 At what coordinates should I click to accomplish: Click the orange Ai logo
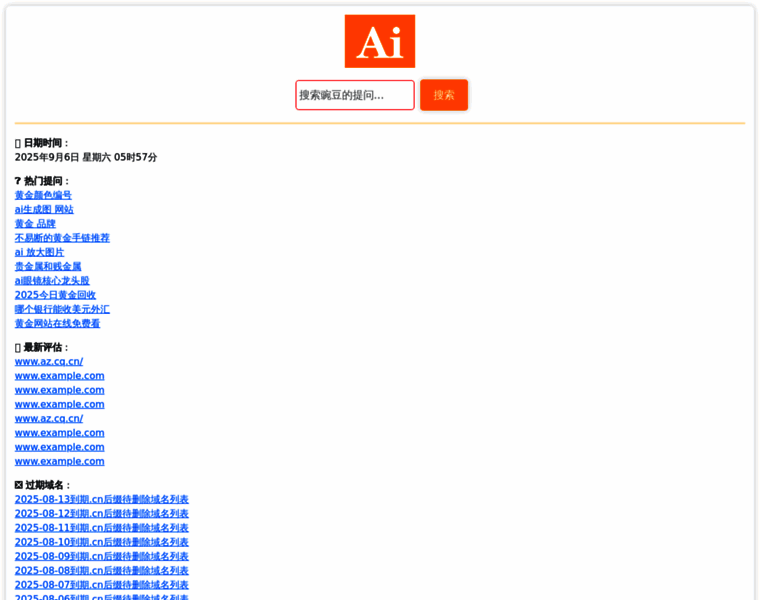(x=380, y=41)
